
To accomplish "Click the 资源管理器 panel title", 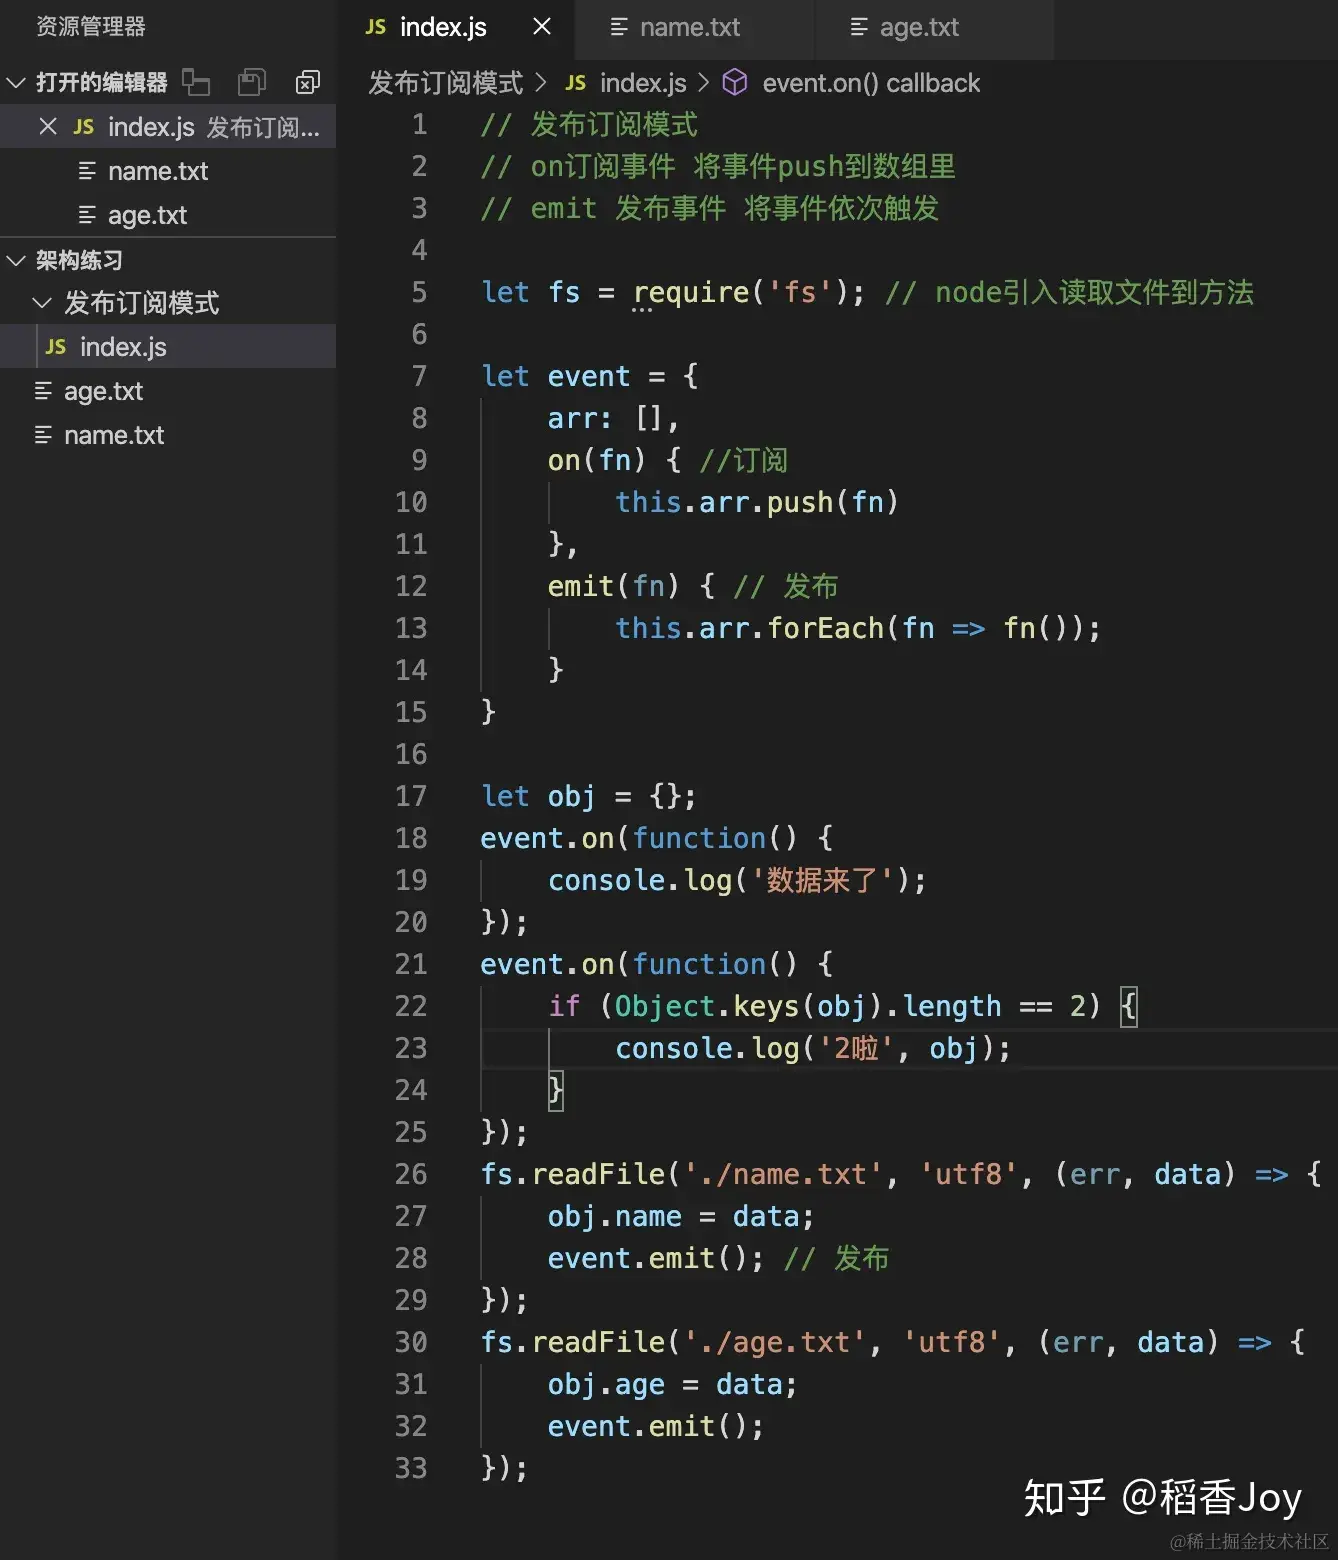I will [x=91, y=26].
